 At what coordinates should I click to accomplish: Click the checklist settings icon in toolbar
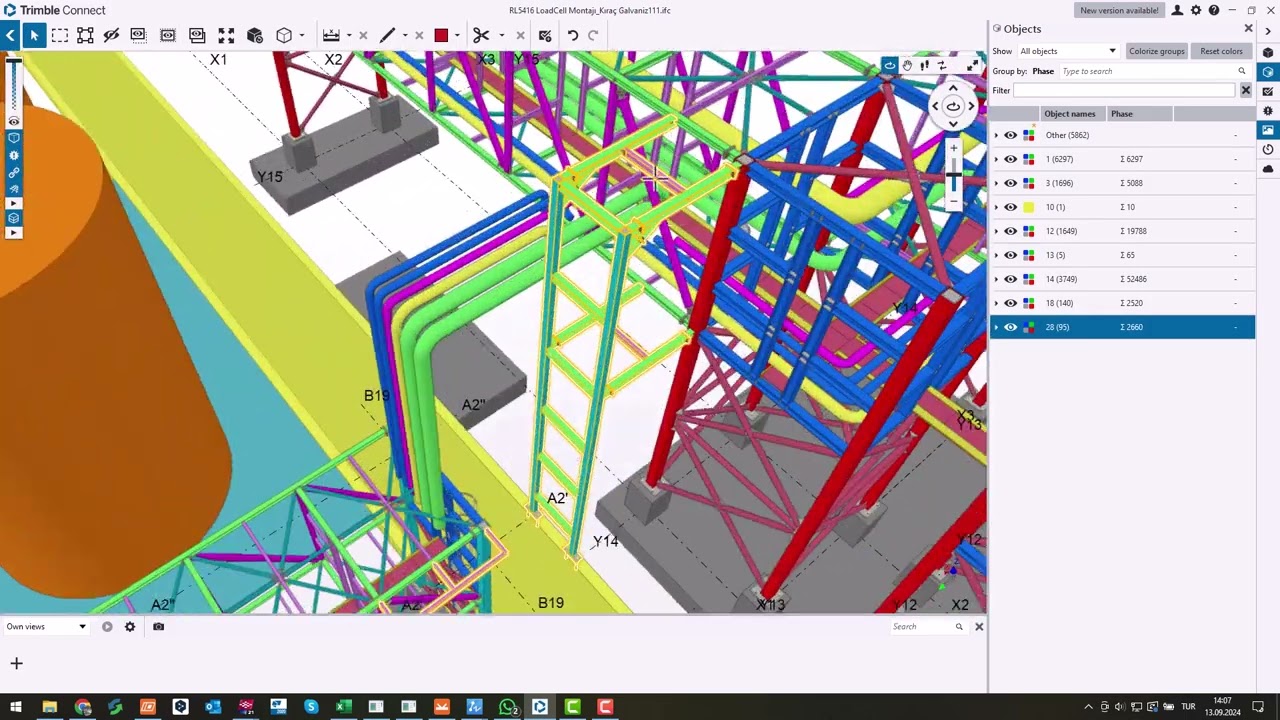coord(545,35)
